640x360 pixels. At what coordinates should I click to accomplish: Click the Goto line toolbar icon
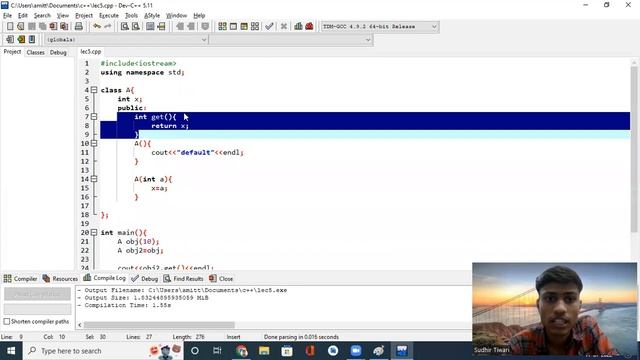pyautogui.click(x=161, y=27)
